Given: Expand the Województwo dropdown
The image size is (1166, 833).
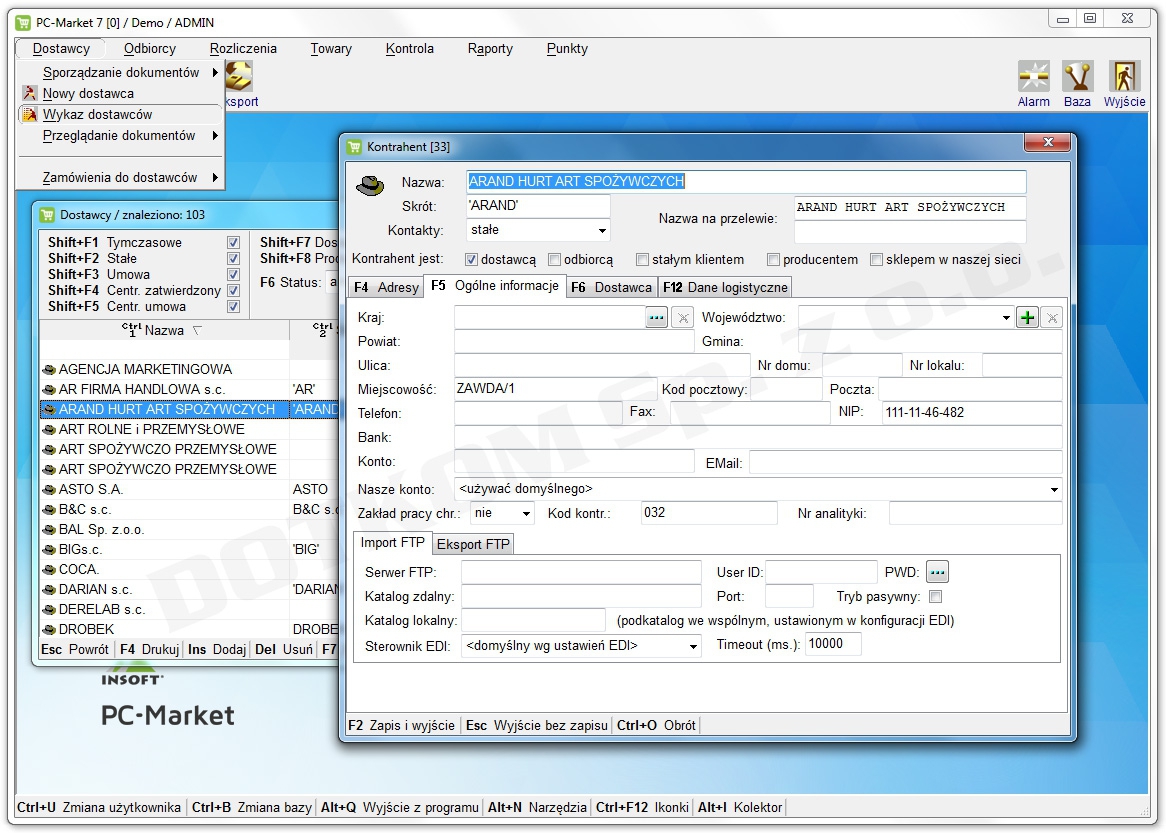Looking at the screenshot, I should (x=1006, y=318).
